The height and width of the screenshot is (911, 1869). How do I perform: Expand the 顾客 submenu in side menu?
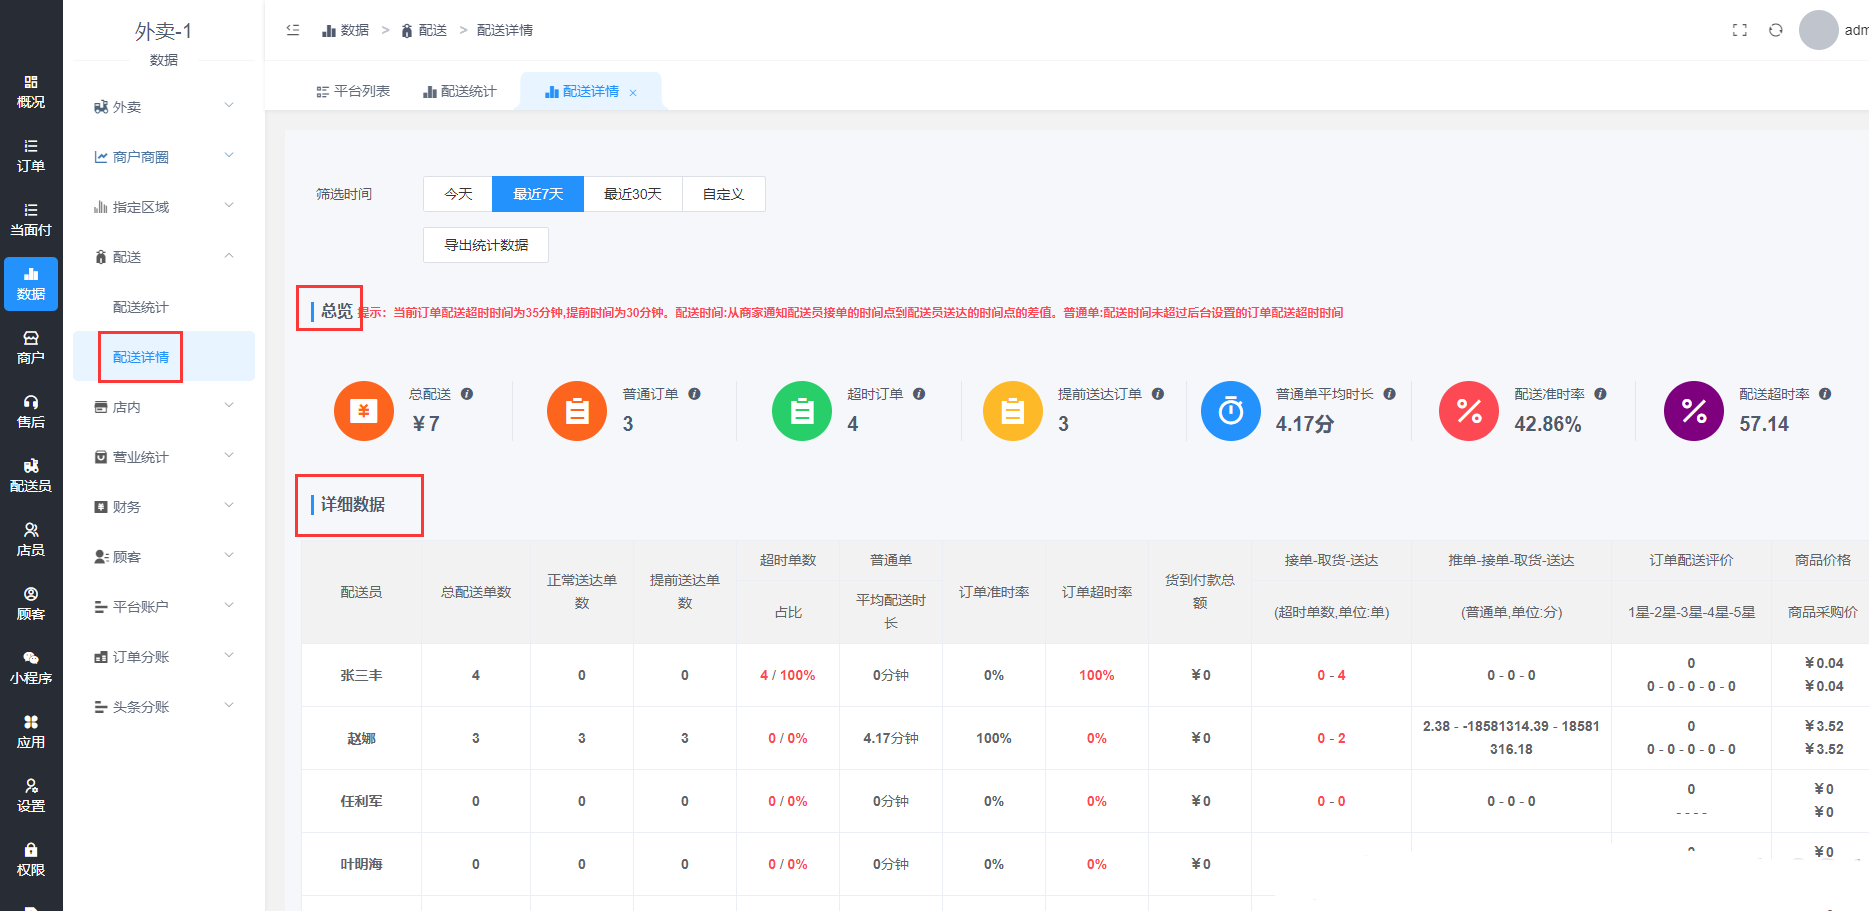click(x=229, y=556)
